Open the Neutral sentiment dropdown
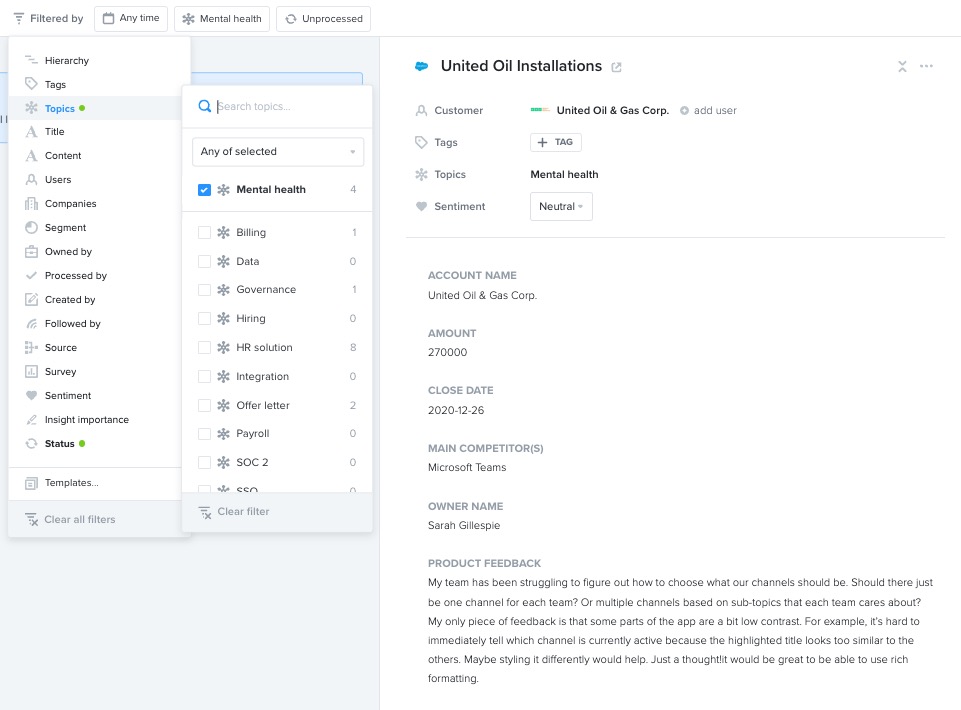Image resolution: width=961 pixels, height=710 pixels. click(x=561, y=207)
